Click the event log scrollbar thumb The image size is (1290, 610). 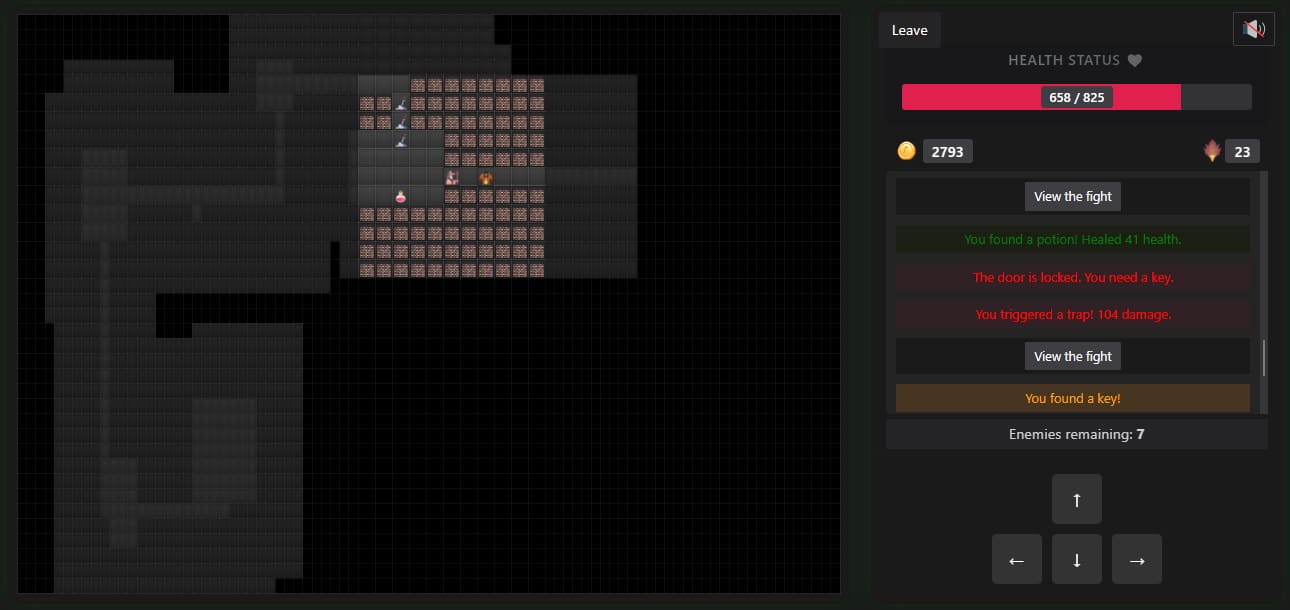[x=1264, y=357]
